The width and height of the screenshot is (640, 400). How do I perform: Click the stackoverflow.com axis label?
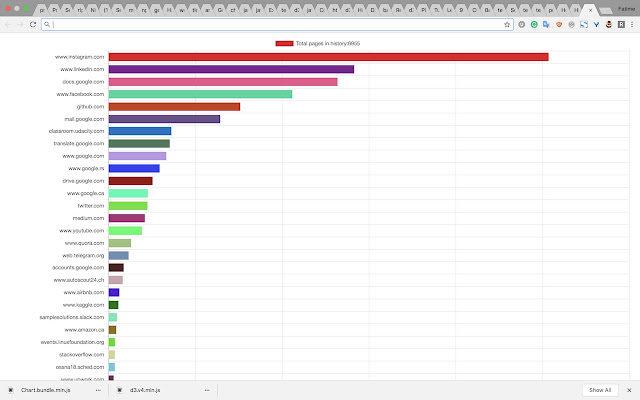point(81,355)
